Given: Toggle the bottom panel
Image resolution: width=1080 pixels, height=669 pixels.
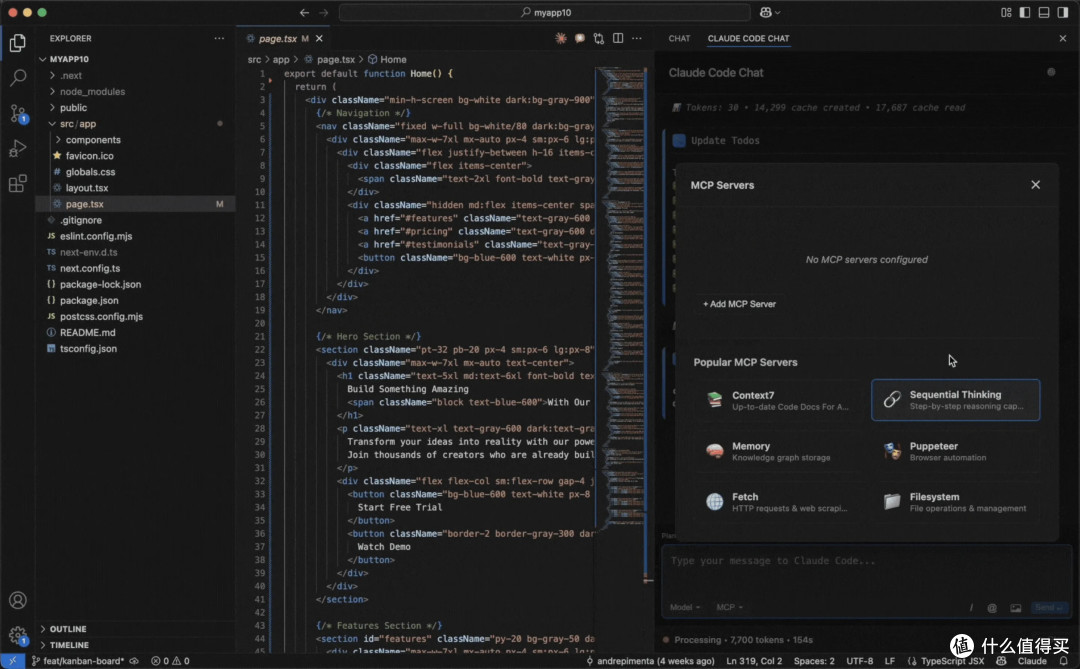Looking at the screenshot, I should tap(1044, 12).
